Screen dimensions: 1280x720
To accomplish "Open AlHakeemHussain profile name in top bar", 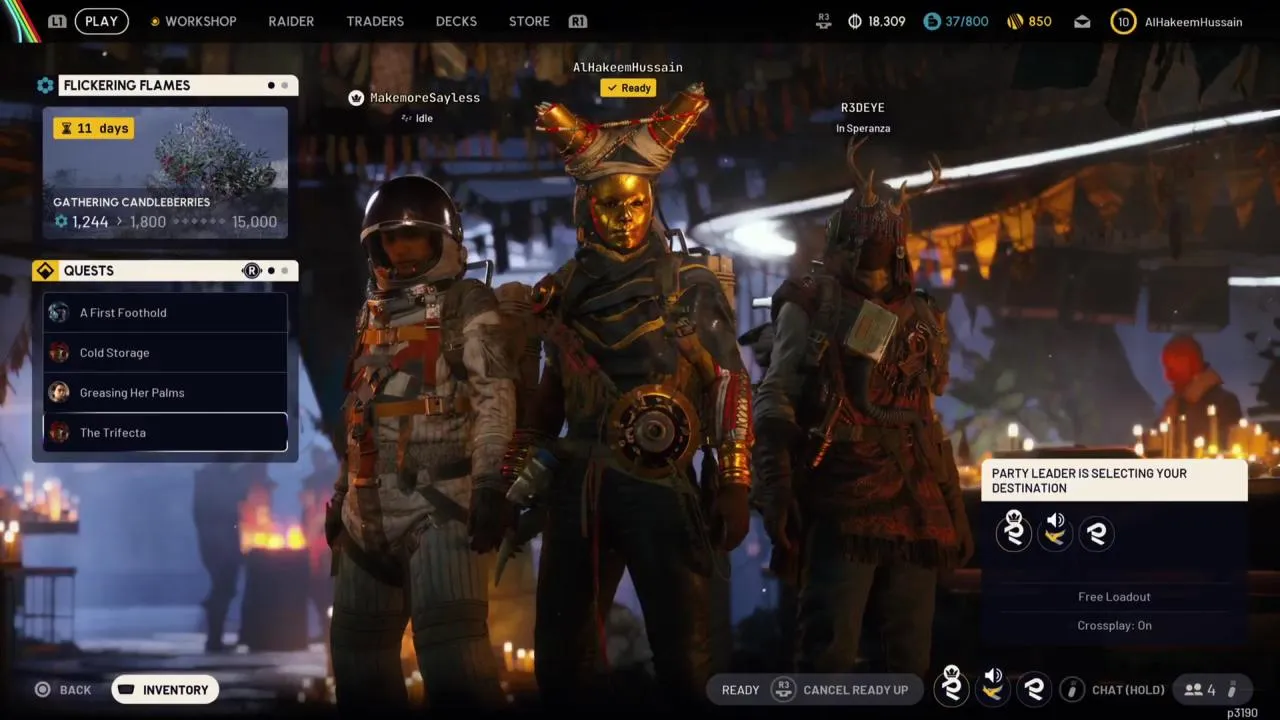I will pos(1193,21).
